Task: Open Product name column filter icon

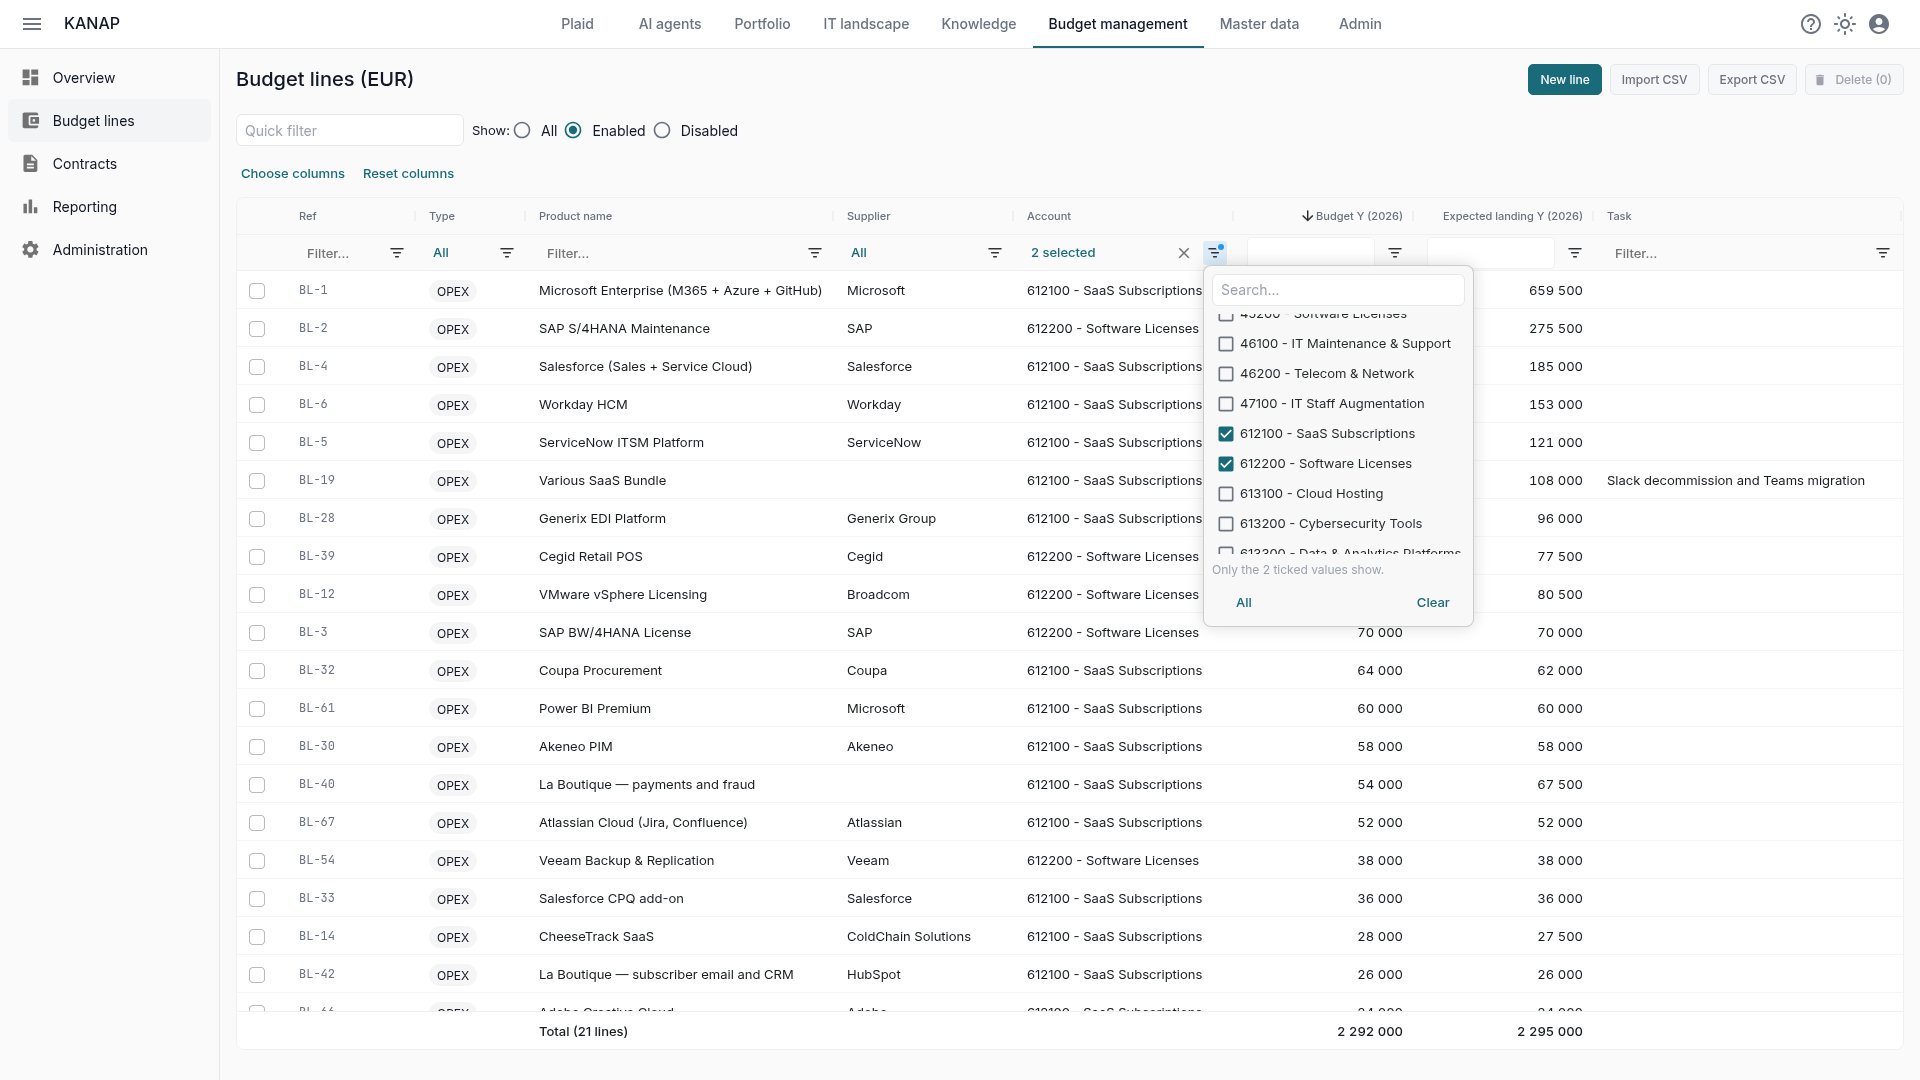Action: tap(815, 253)
